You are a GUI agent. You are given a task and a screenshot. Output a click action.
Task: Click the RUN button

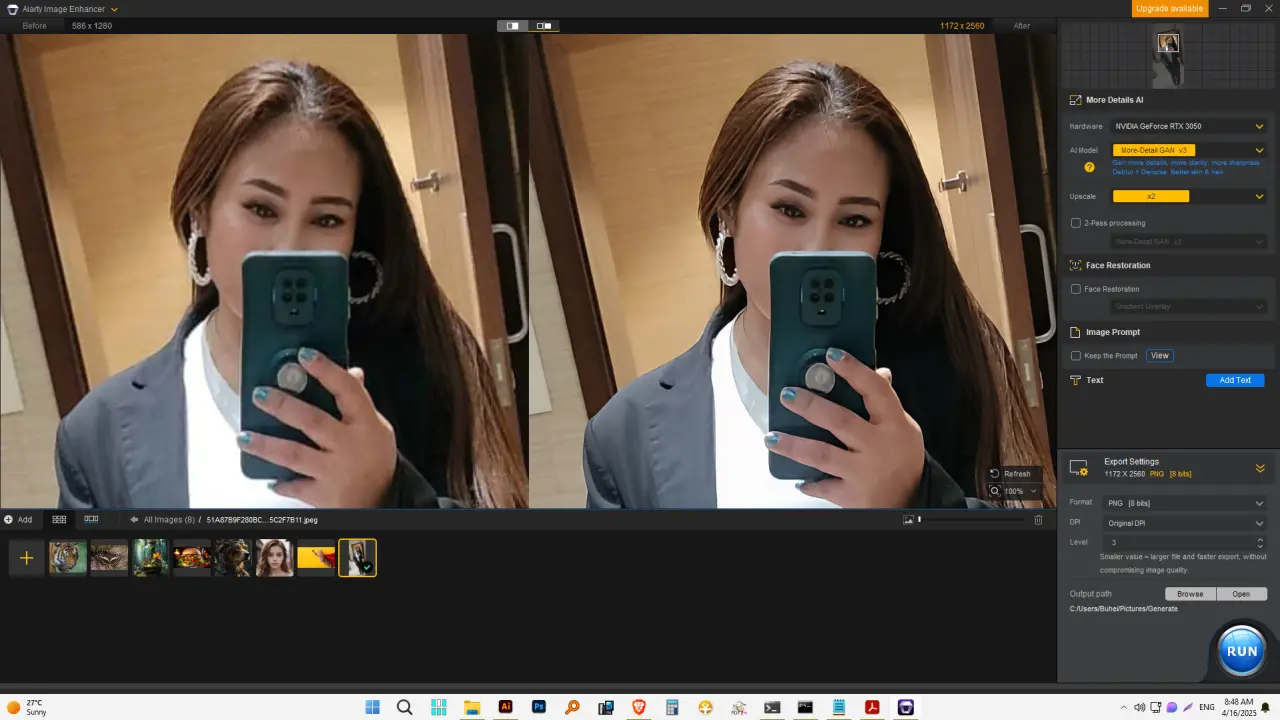[1242, 651]
